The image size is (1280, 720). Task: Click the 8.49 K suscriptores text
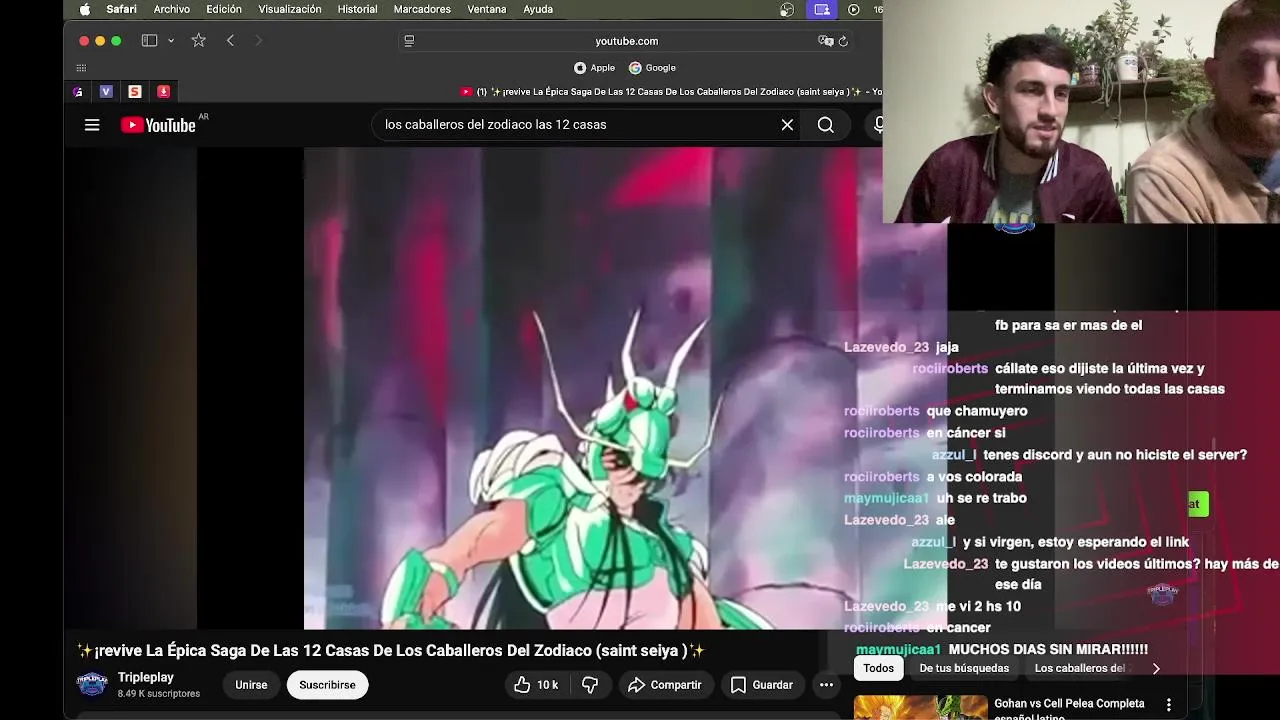[159, 694]
